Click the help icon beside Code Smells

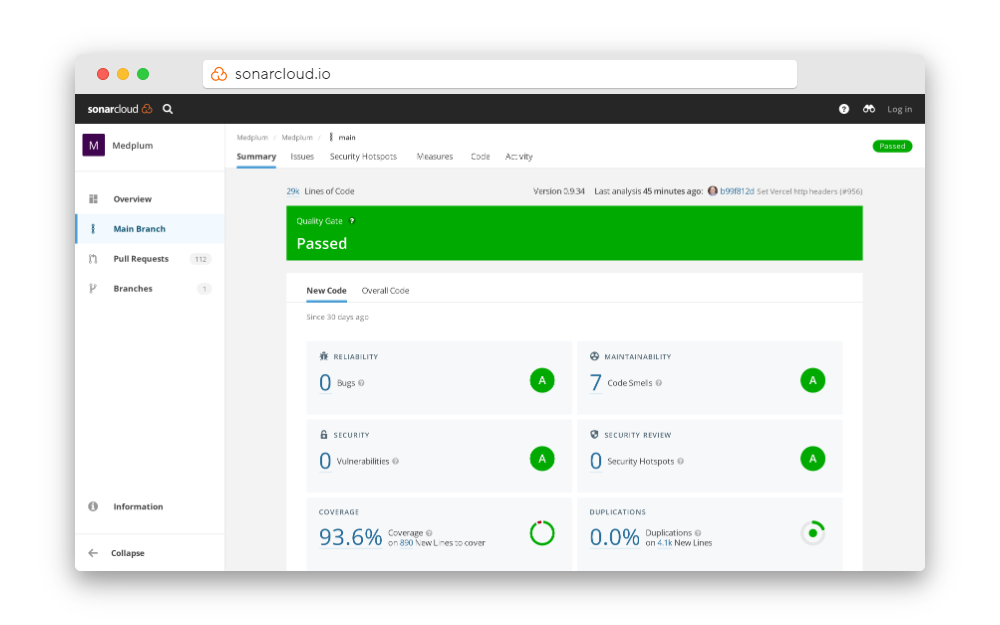(658, 383)
